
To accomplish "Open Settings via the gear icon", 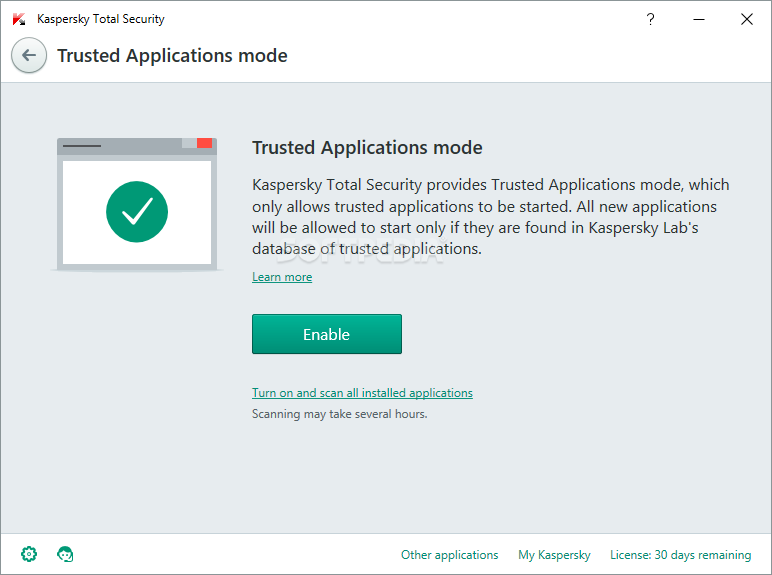I will pyautogui.click(x=29, y=554).
